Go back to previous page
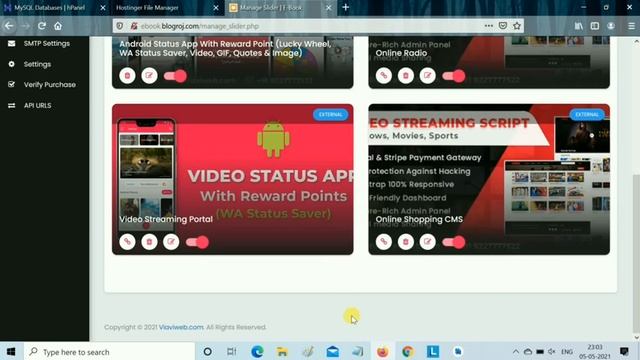640x360 pixels. pyautogui.click(x=9, y=26)
